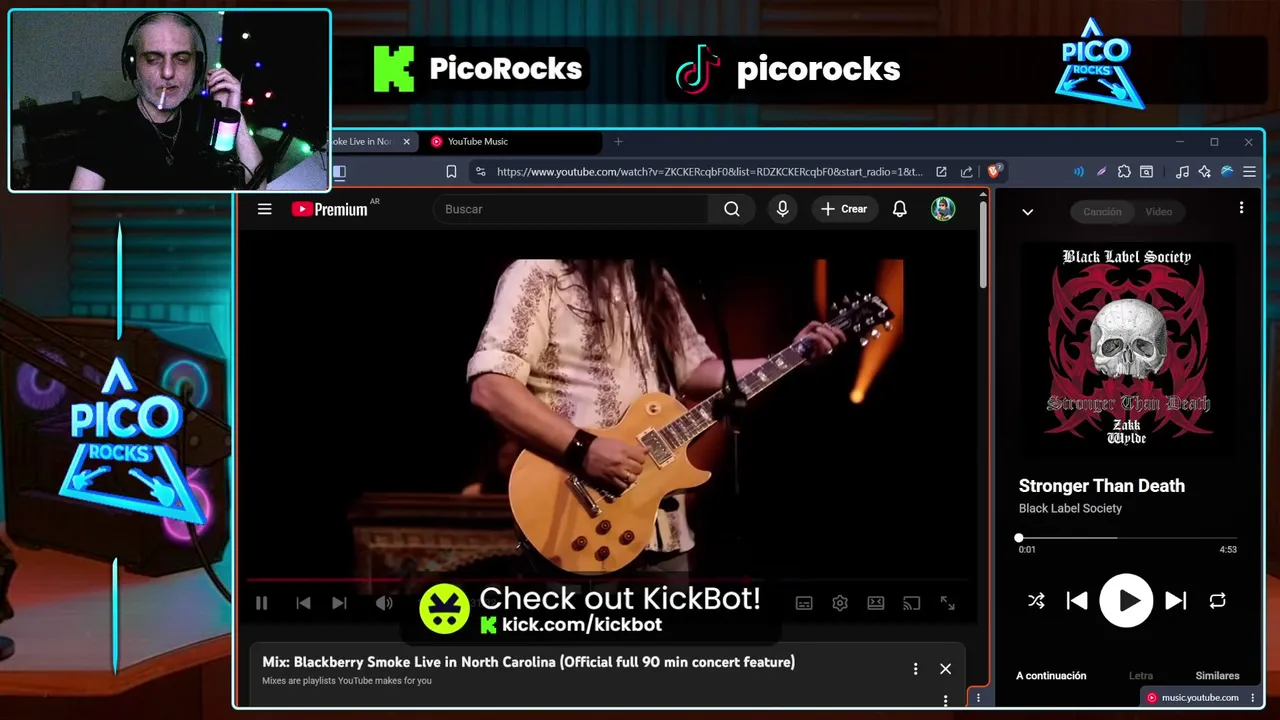The image size is (1280, 720).
Task: Bookmark this page from address bar
Action: click(x=451, y=172)
